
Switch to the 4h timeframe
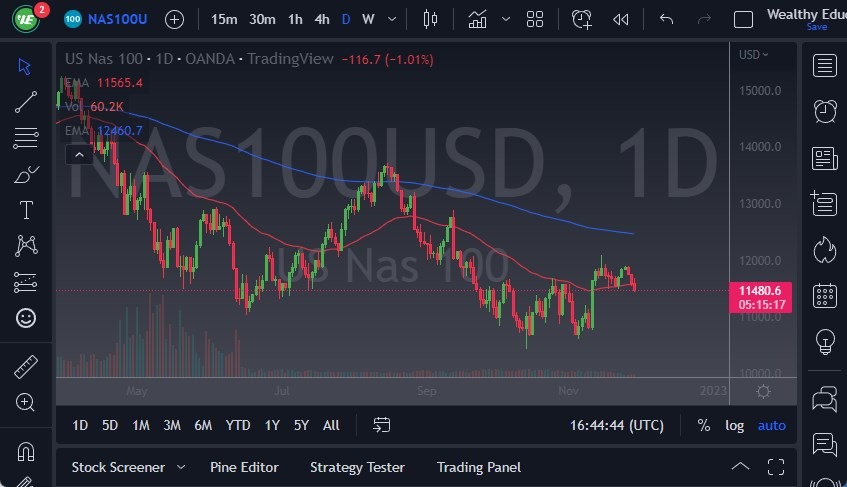pos(322,19)
